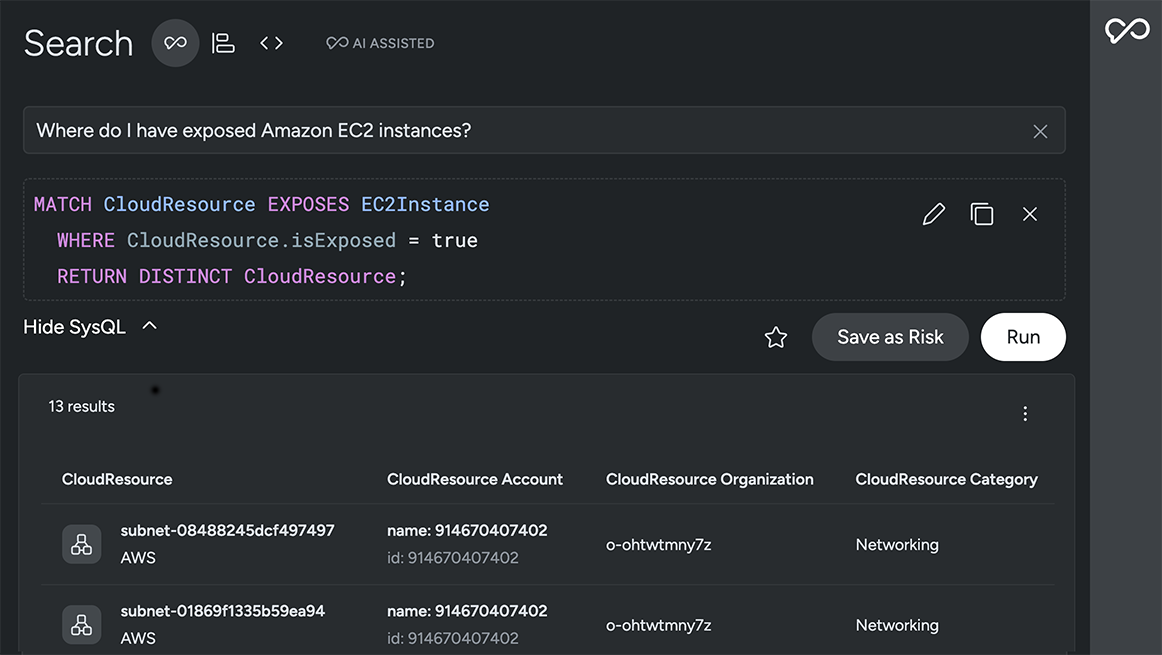The height and width of the screenshot is (655, 1162).
Task: Favorite this query with the star icon
Action: coord(776,337)
